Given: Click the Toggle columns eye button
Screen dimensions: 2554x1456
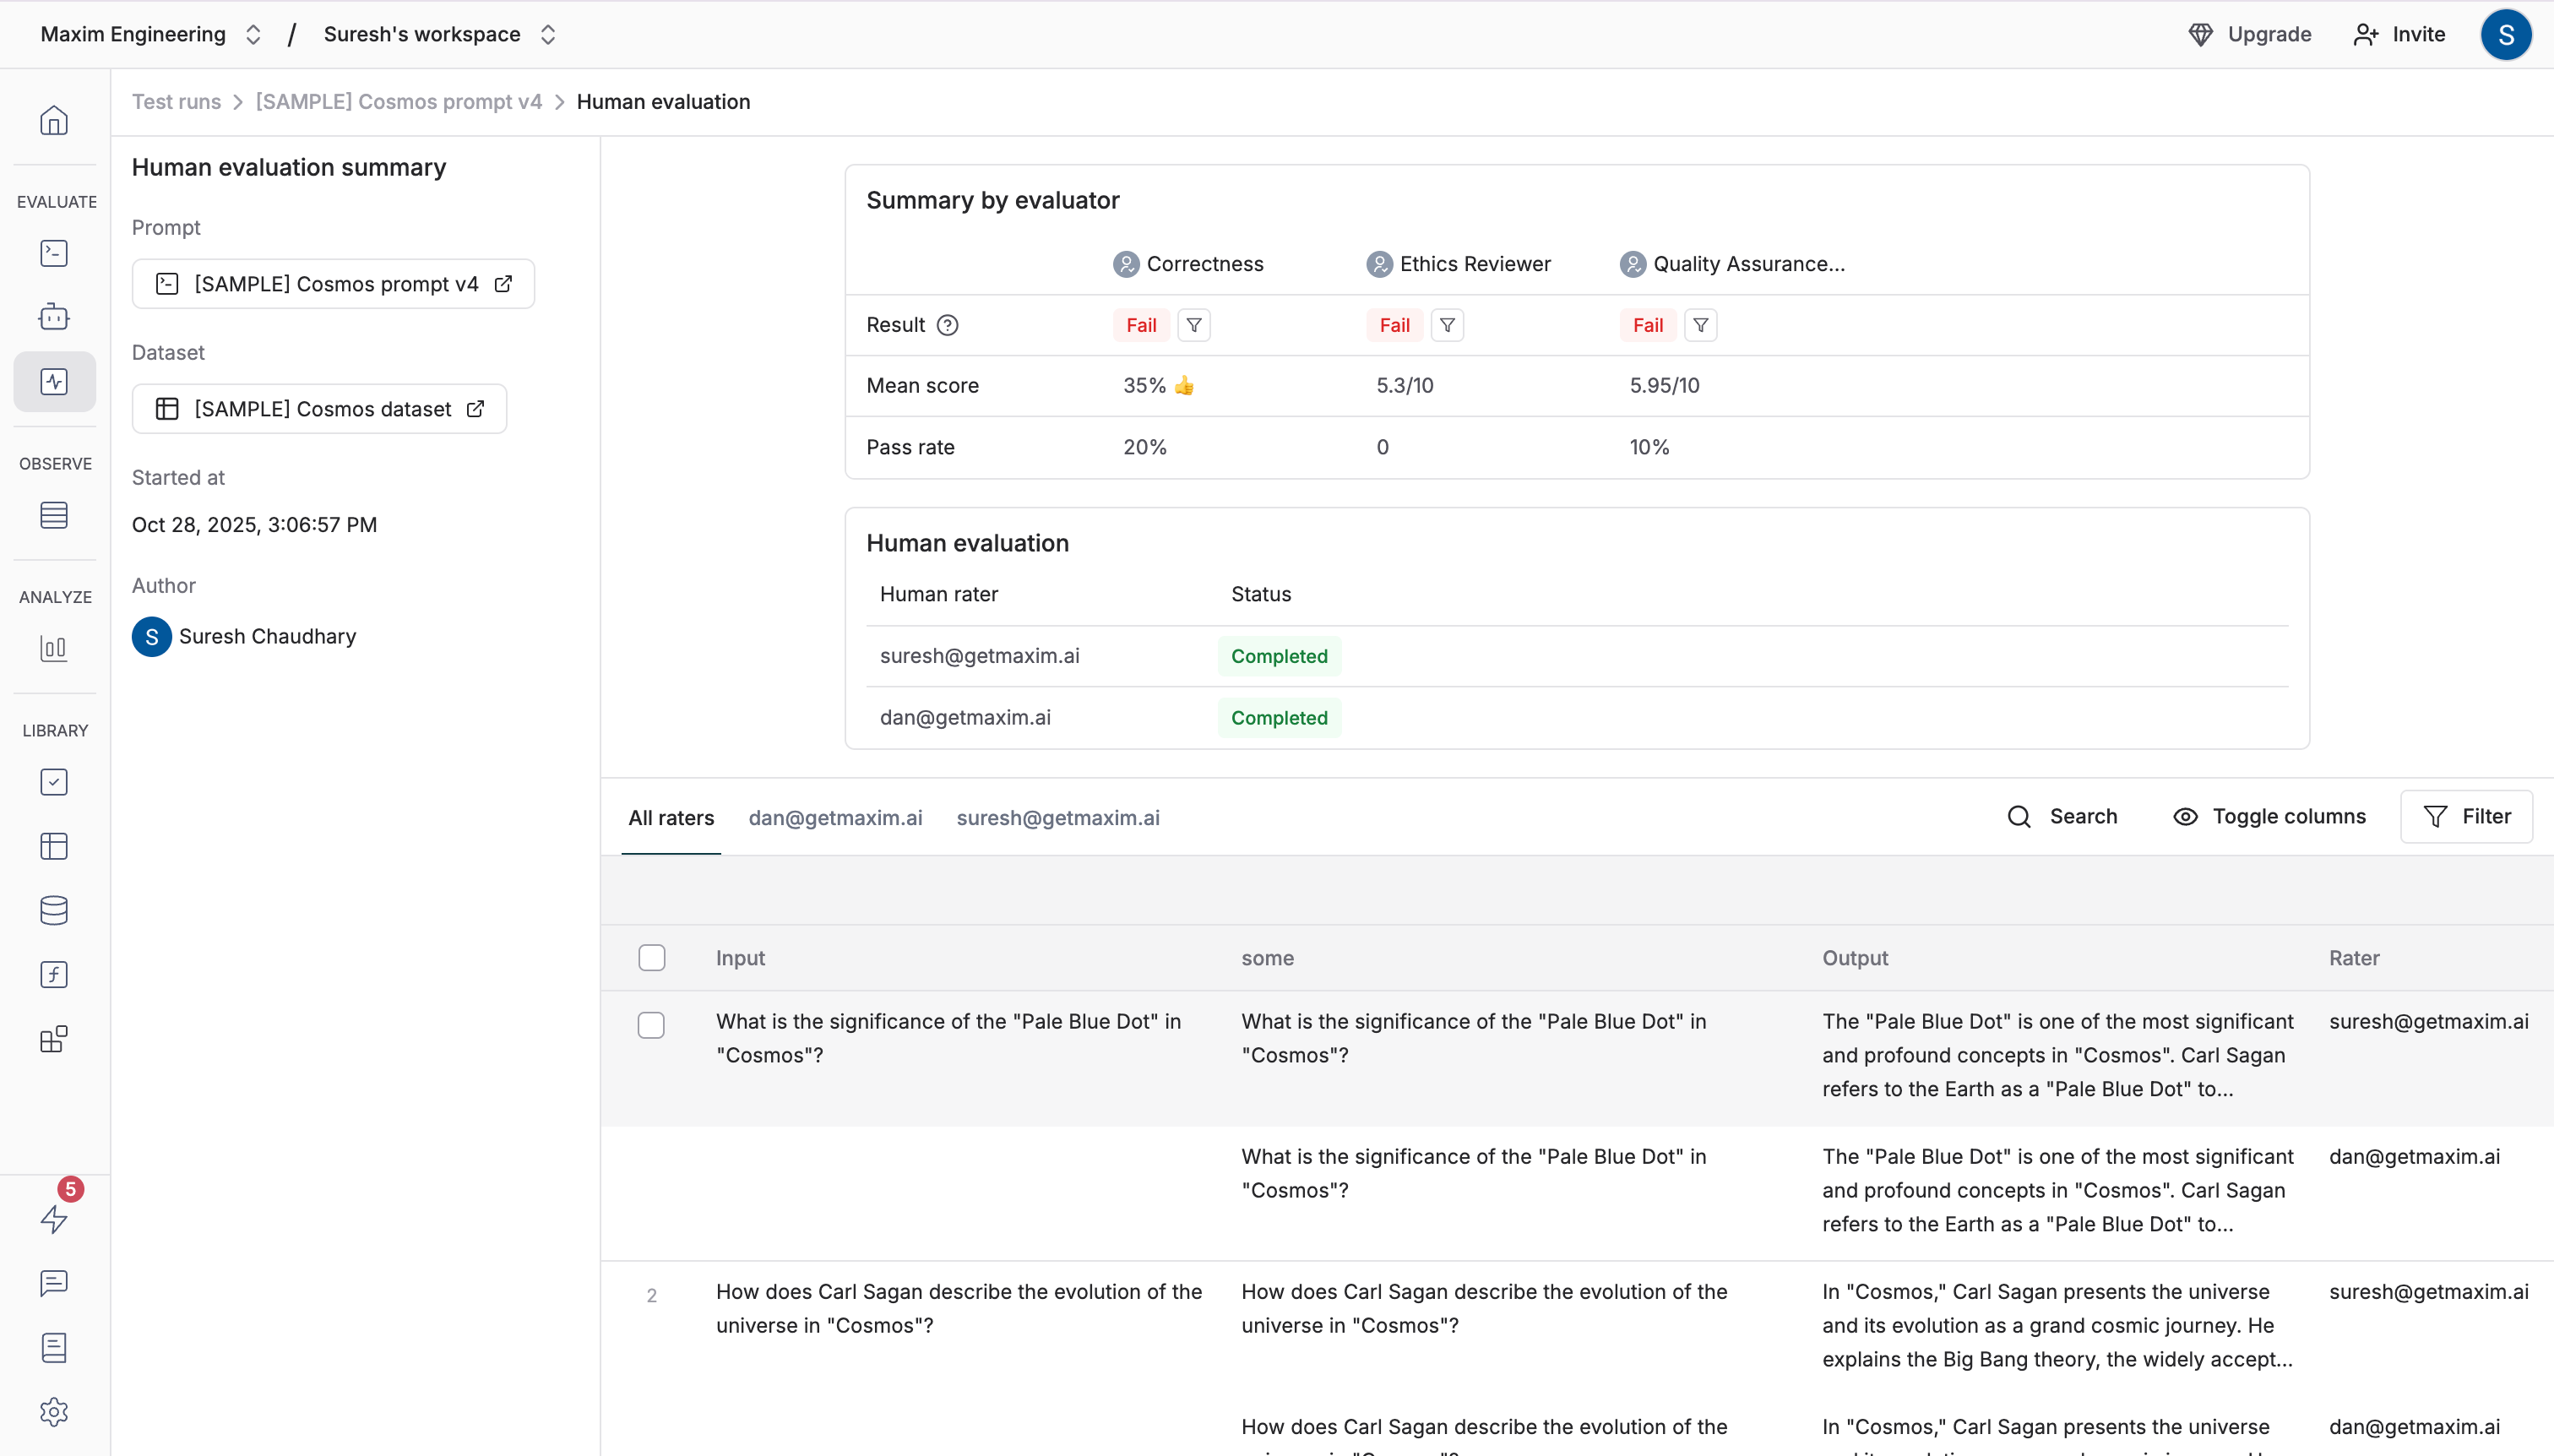Looking at the screenshot, I should pyautogui.click(x=2269, y=816).
